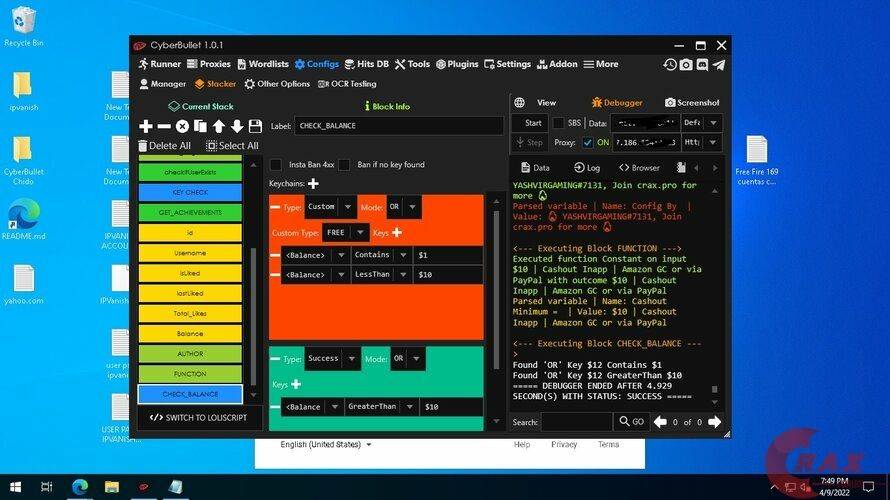Open the Discord chat icon in the top bar
Viewport: 890px width, 500px height.
703,64
